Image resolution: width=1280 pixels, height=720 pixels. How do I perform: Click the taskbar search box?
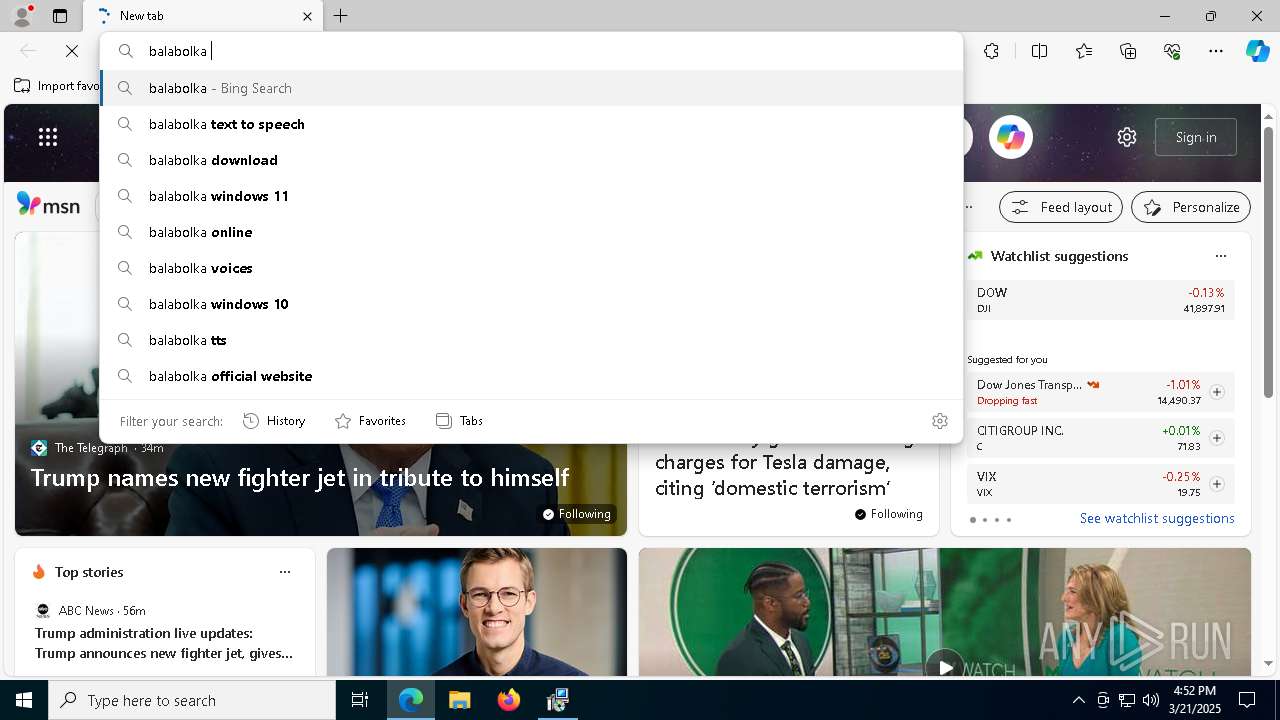(192, 700)
